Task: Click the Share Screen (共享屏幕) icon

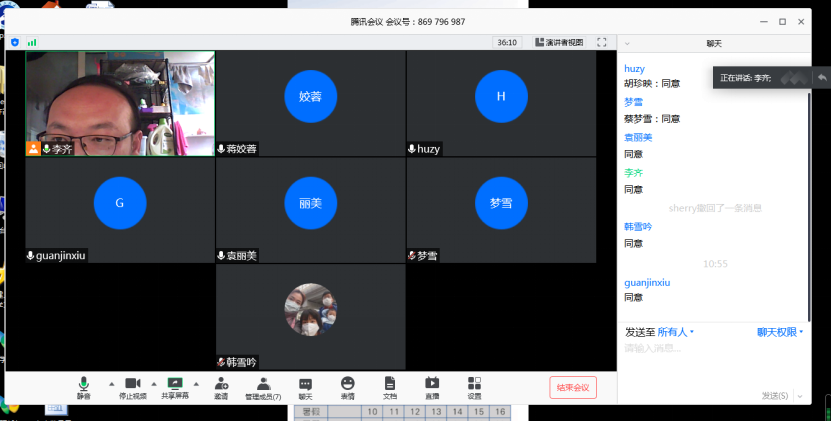Action: 175,386
